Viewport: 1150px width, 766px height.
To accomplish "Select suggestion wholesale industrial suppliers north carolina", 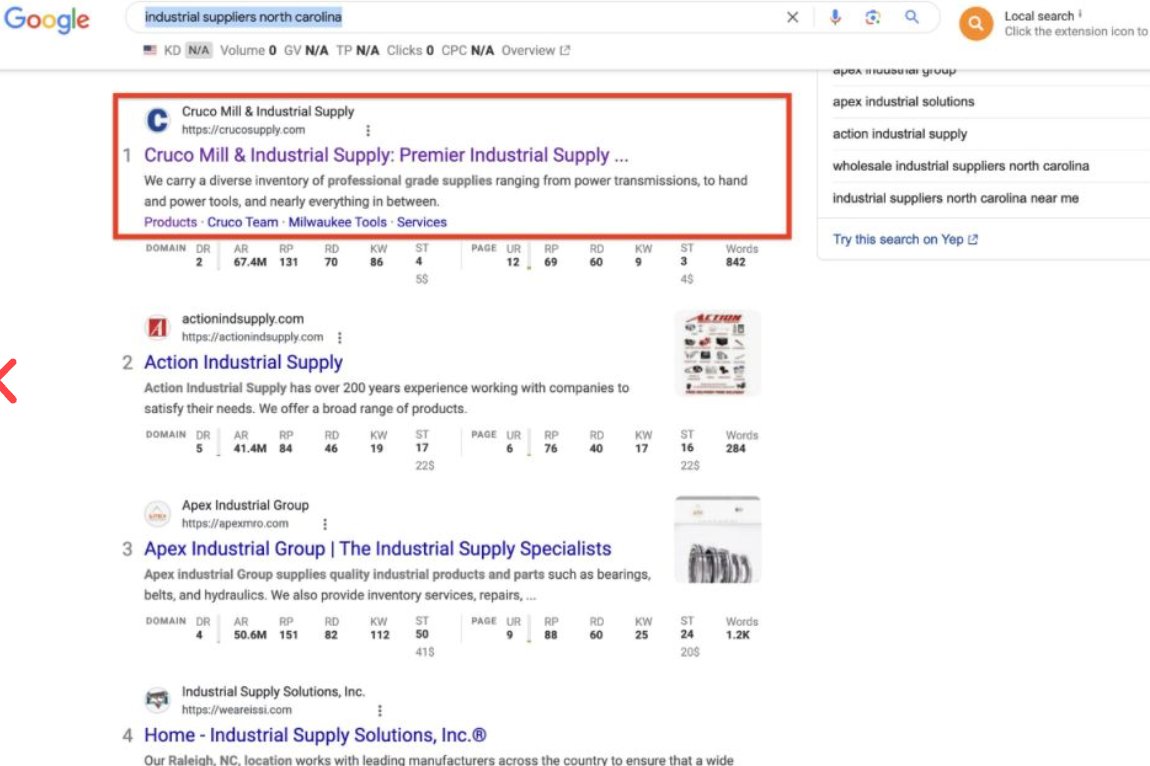I will pos(961,166).
